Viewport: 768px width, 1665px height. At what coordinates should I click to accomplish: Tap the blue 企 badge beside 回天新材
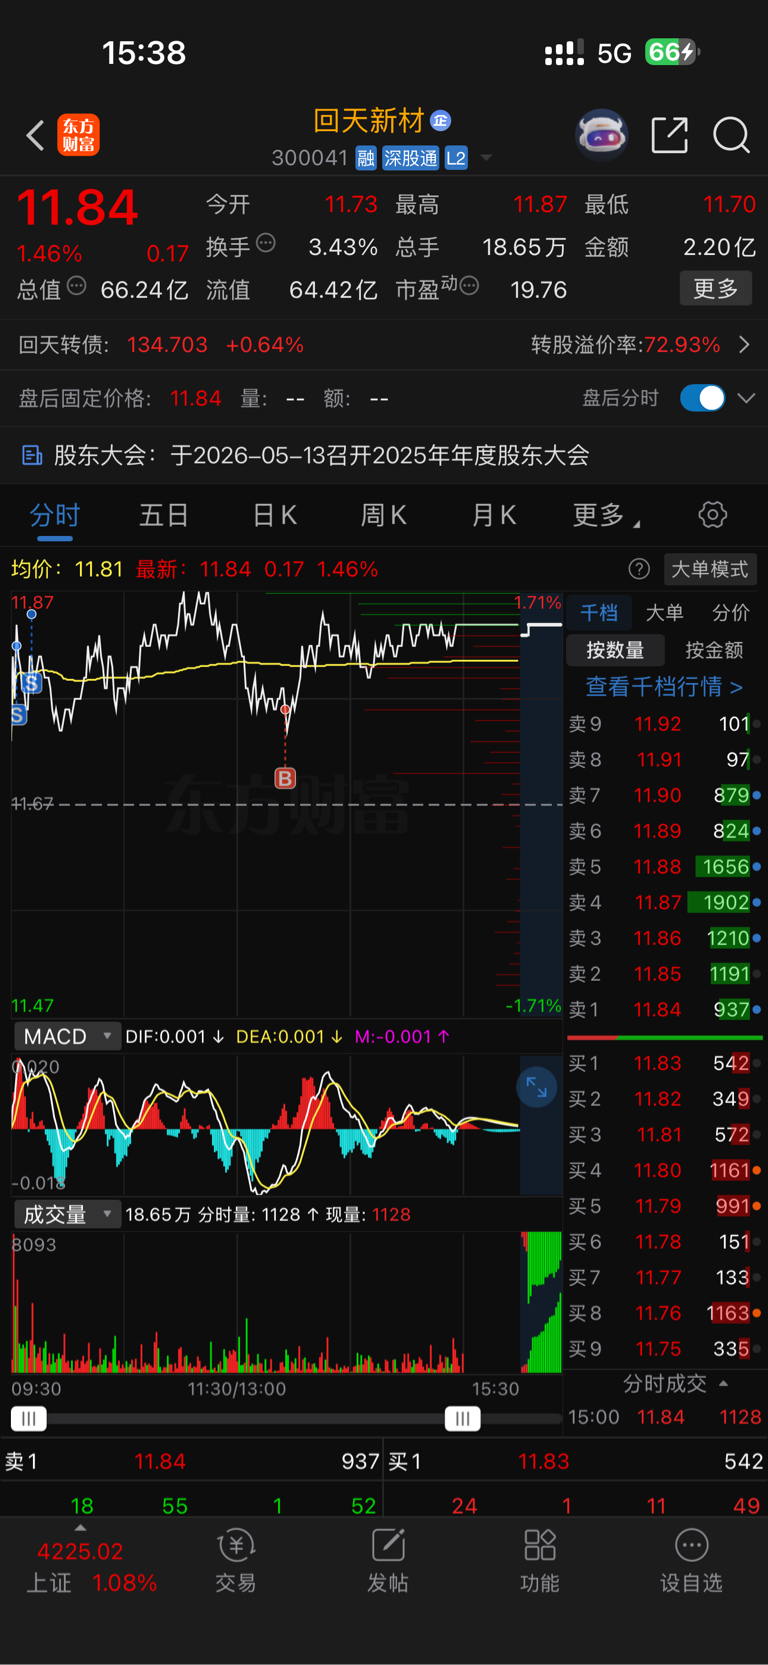[441, 121]
